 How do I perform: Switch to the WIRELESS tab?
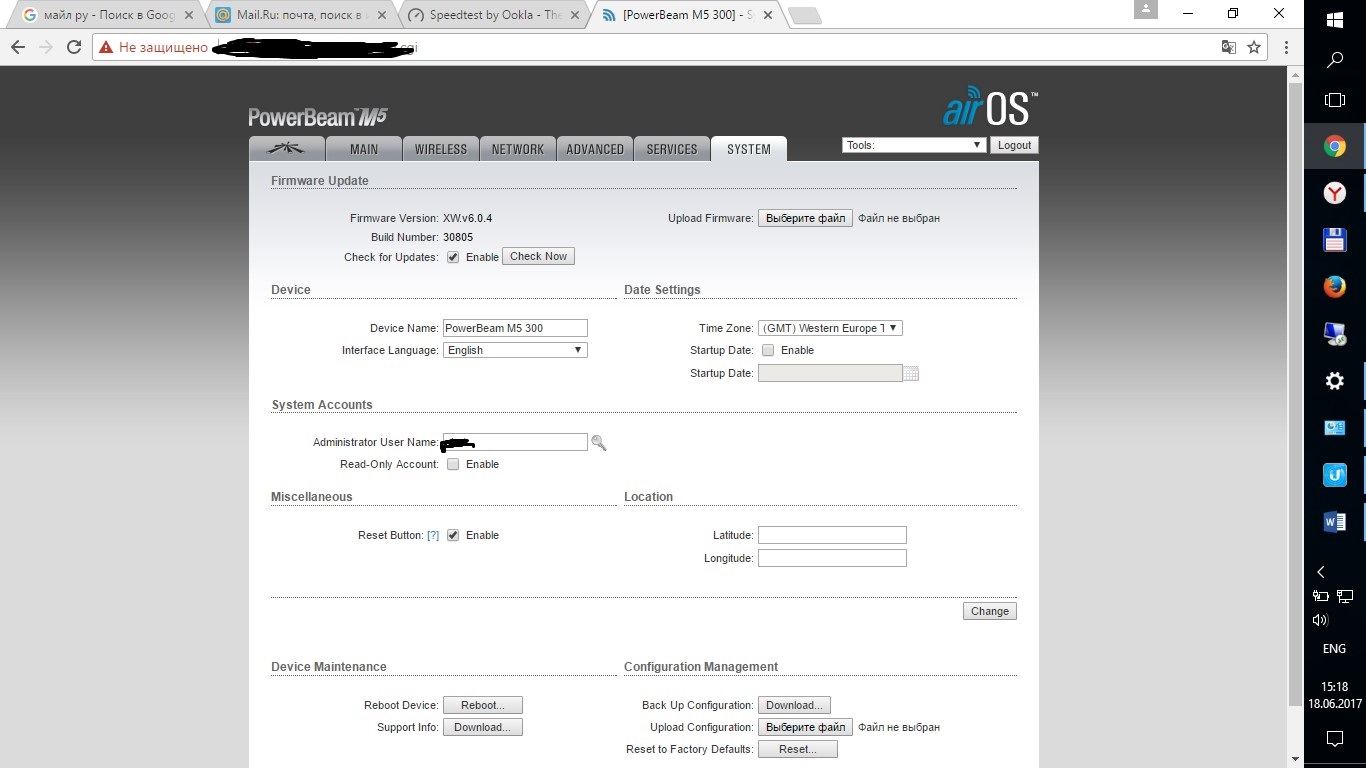[441, 149]
